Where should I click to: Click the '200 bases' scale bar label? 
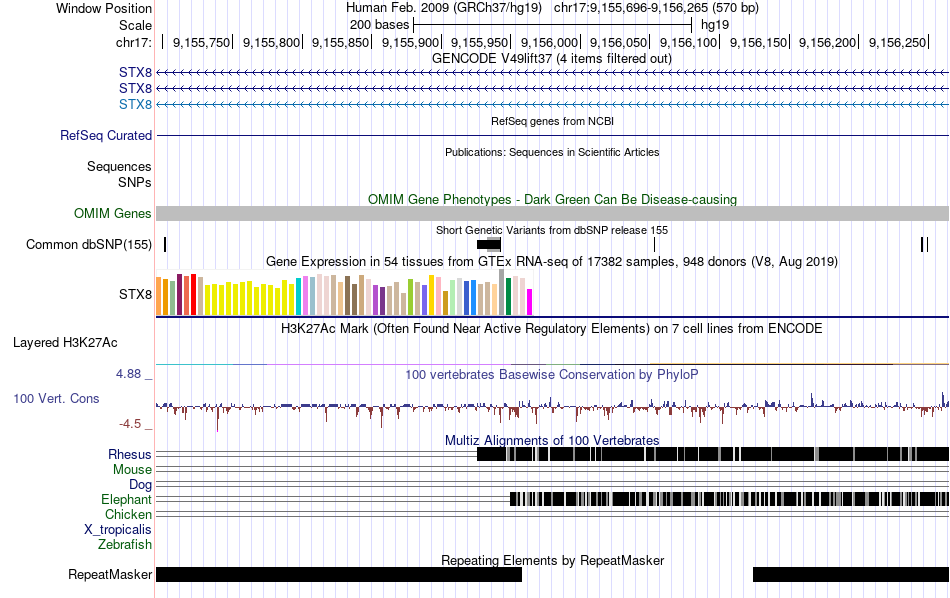click(x=379, y=25)
